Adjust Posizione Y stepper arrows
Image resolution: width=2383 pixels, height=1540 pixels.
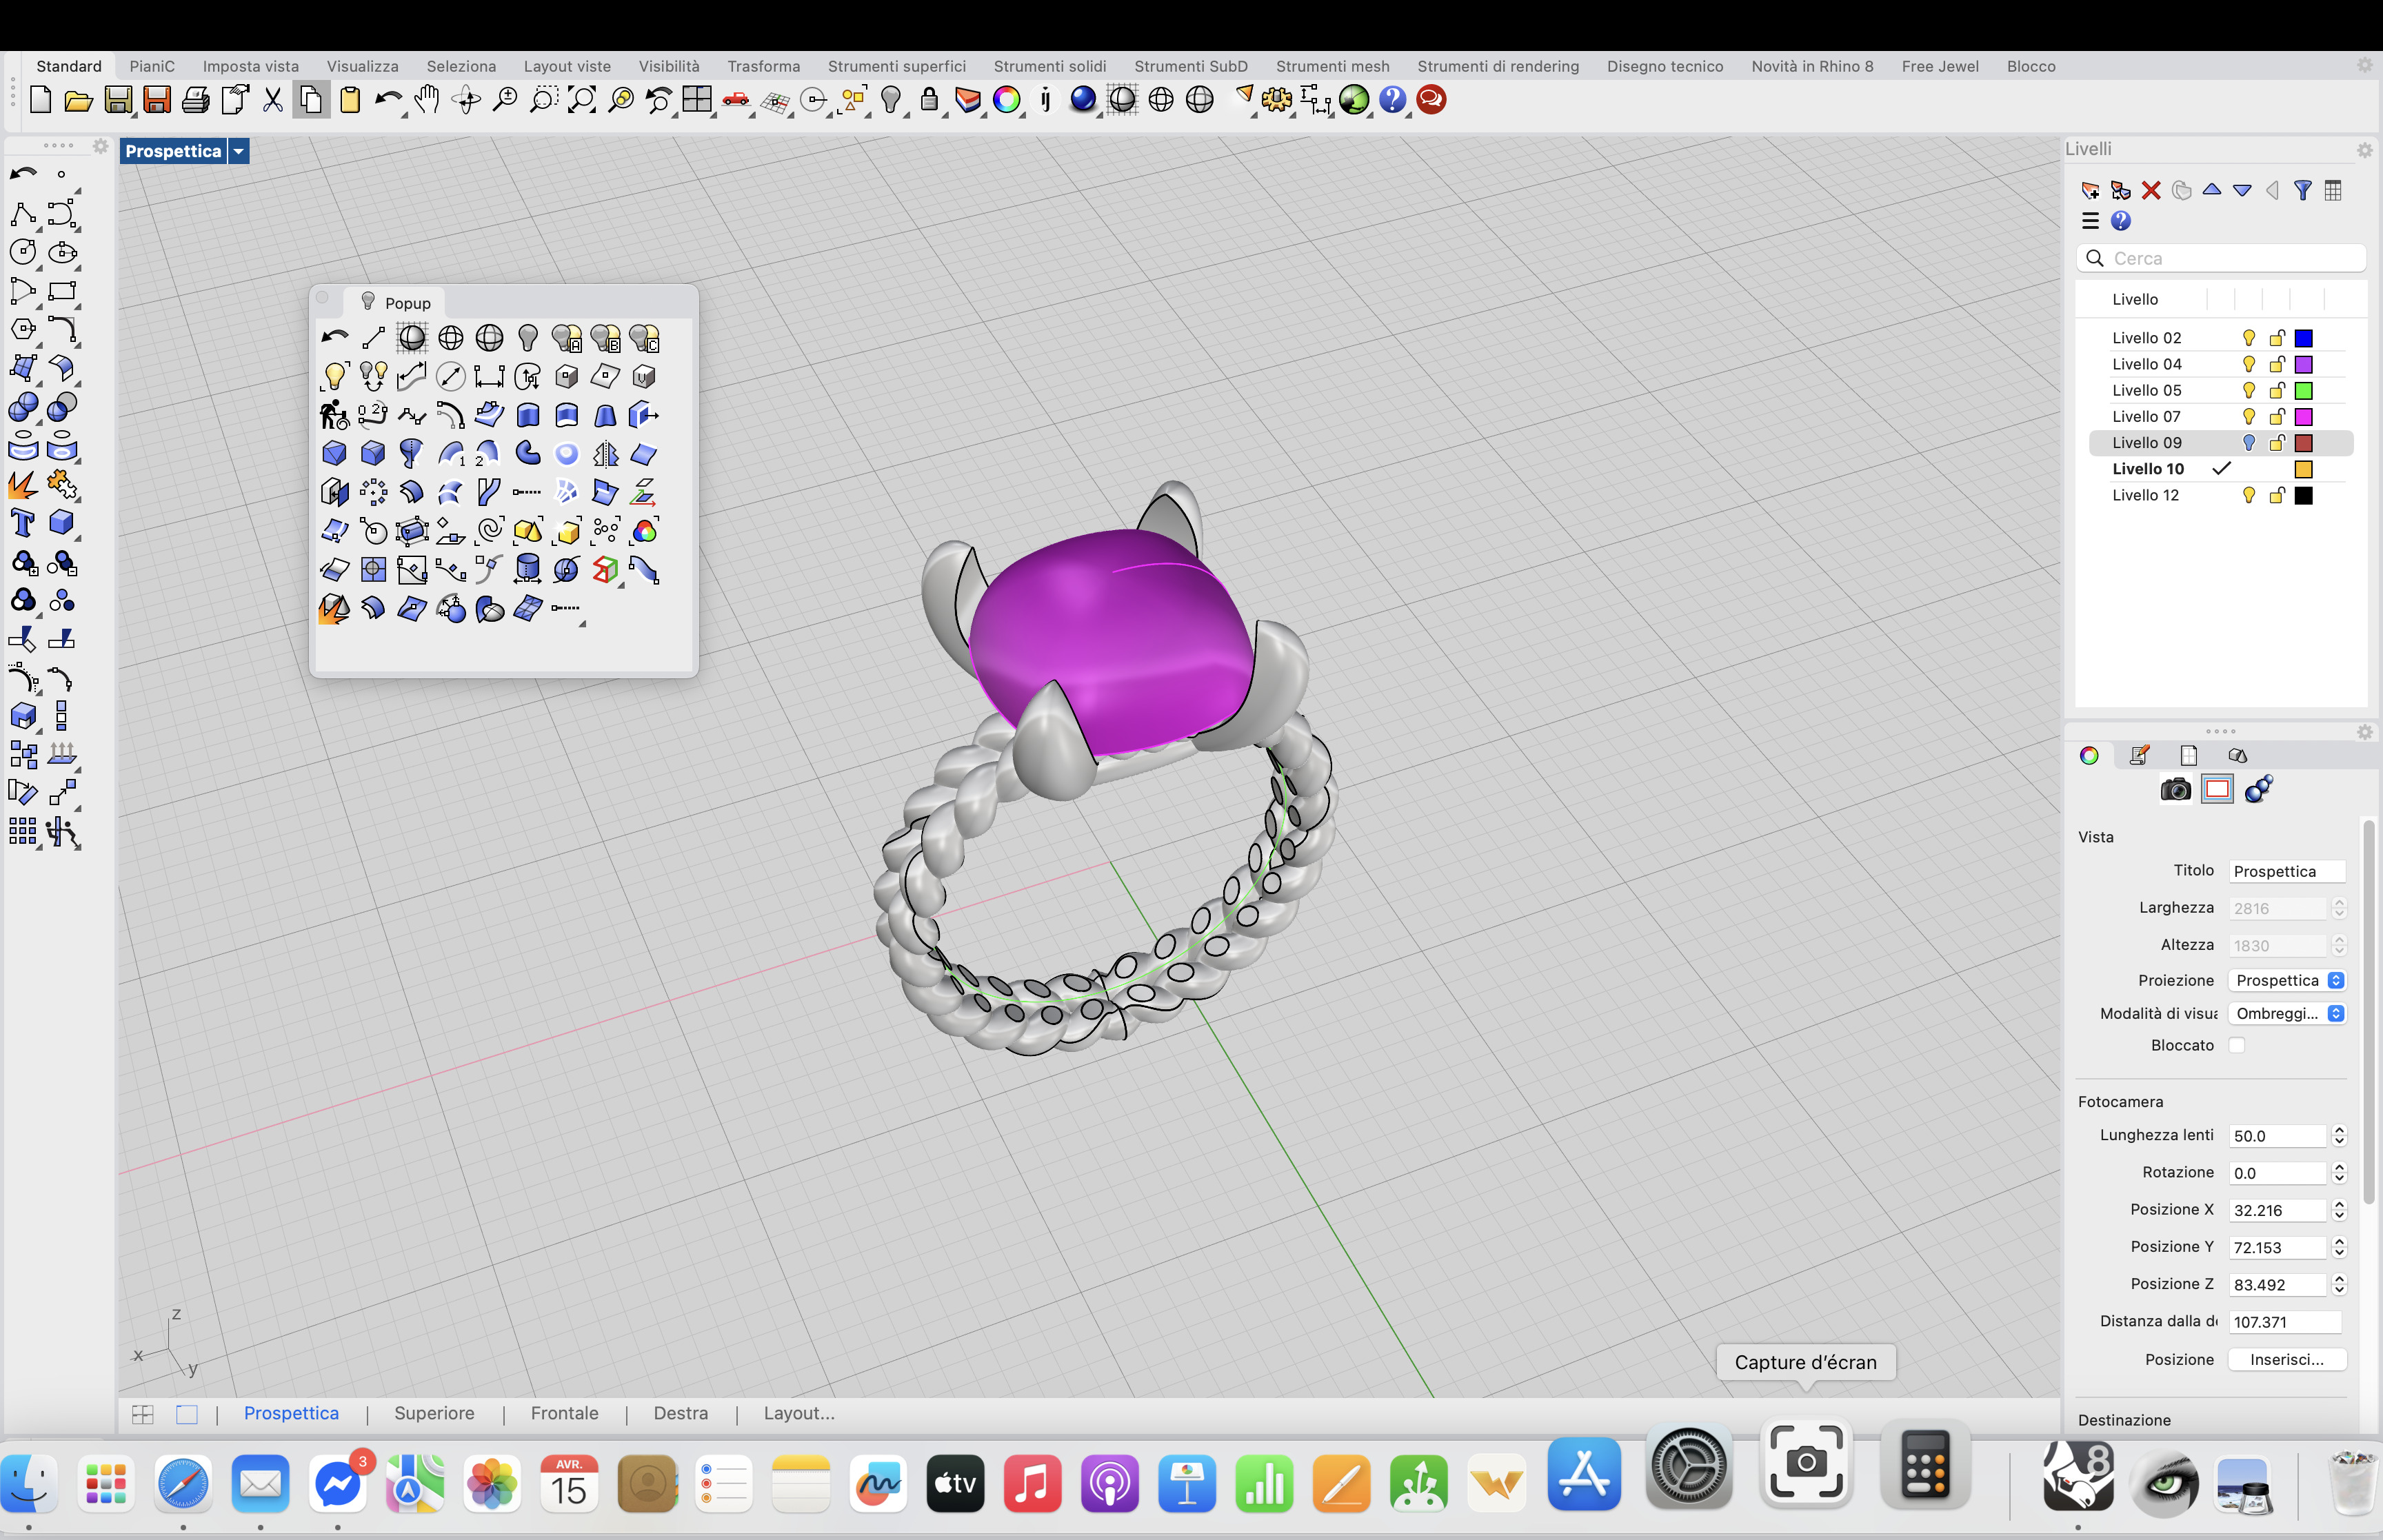[x=2338, y=1247]
